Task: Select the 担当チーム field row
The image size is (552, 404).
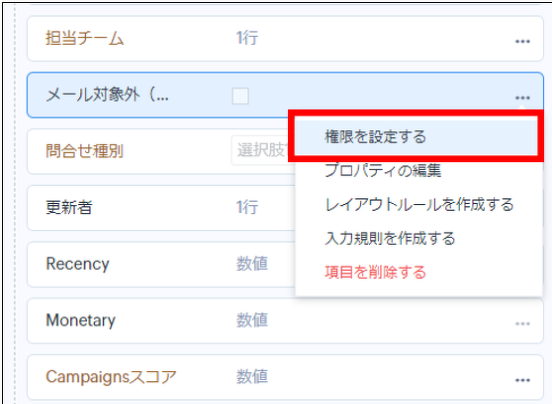Action: click(285, 39)
